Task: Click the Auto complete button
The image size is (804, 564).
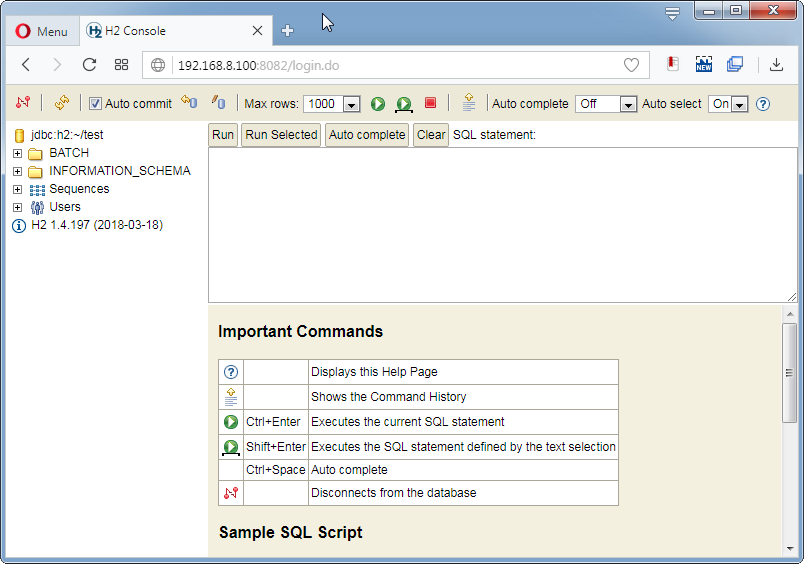Action: [x=367, y=135]
